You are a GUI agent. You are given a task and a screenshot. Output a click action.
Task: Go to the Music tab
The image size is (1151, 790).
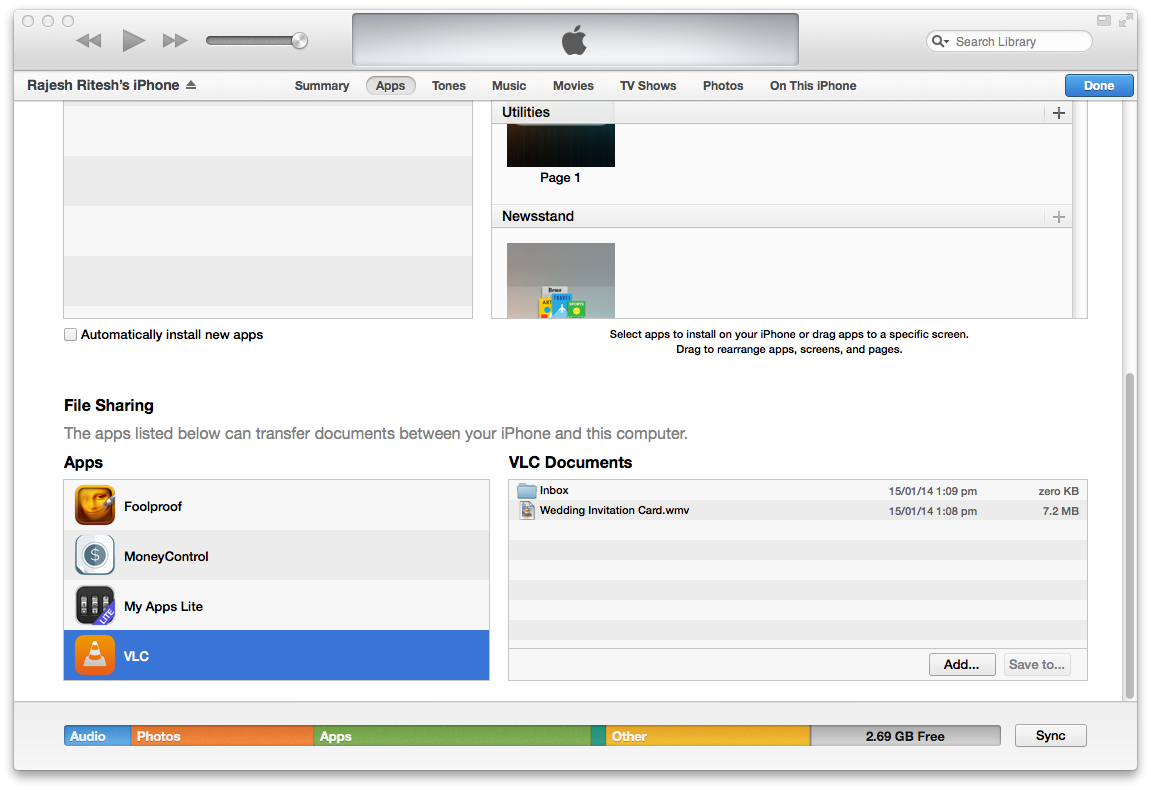[509, 86]
